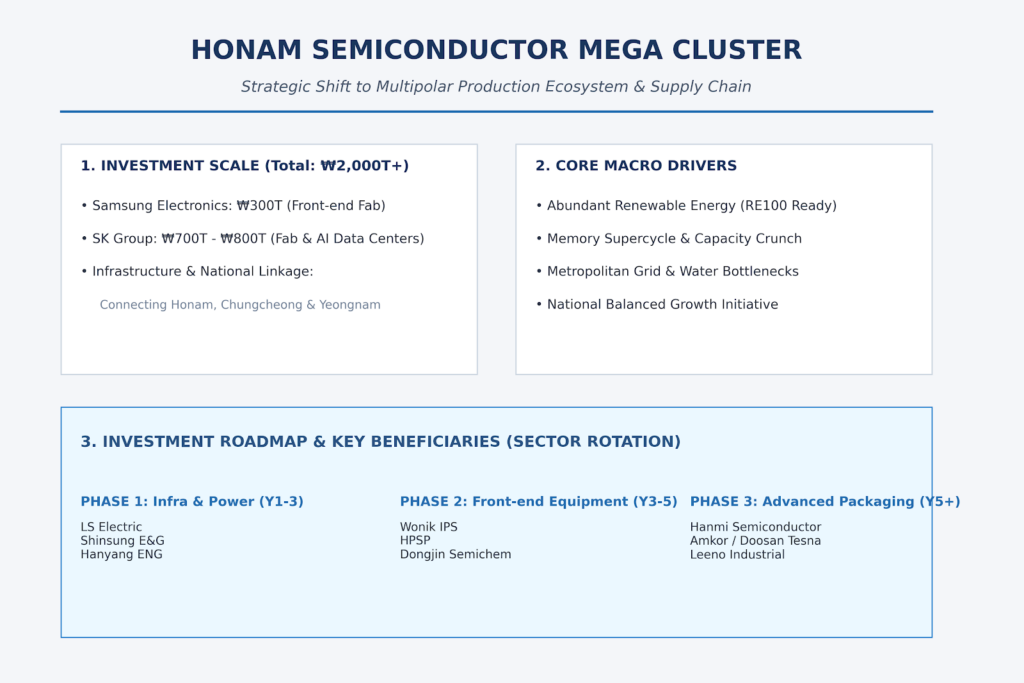Click the Investment Scale section heading
The width and height of the screenshot is (1024, 683).
point(244,166)
